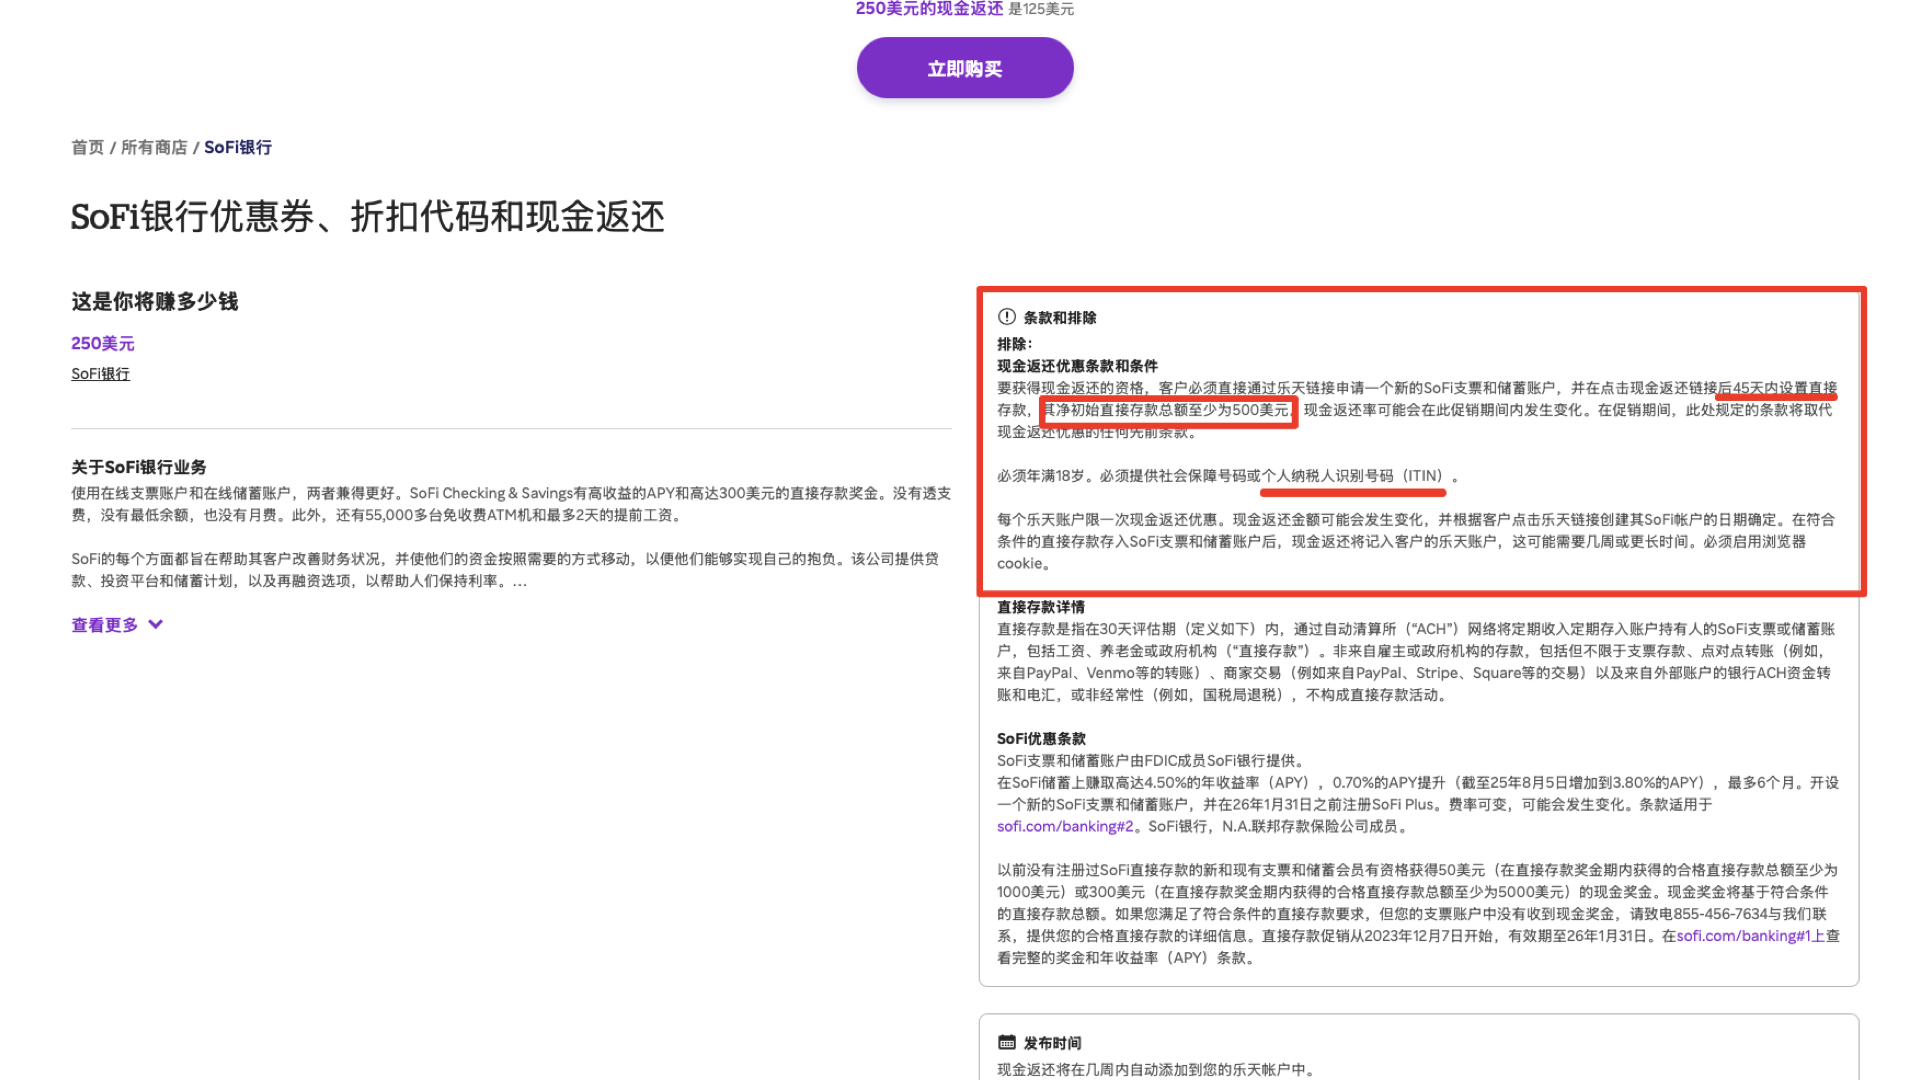This screenshot has width=1920, height=1080.
Task: Click the 直接存款详情 subheading
Action: pos(1040,607)
